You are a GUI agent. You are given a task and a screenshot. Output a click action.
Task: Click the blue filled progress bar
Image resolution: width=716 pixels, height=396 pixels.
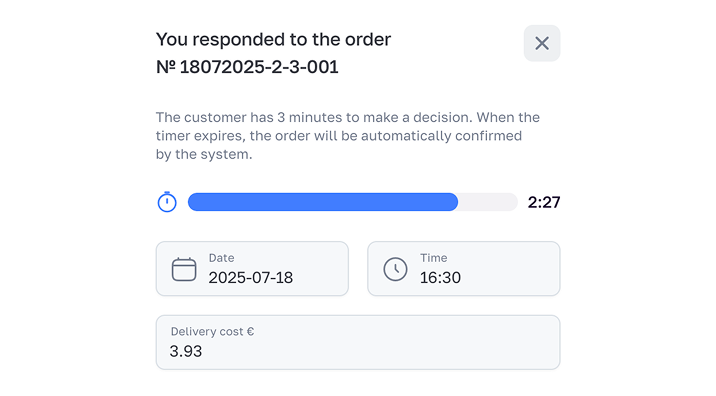323,202
